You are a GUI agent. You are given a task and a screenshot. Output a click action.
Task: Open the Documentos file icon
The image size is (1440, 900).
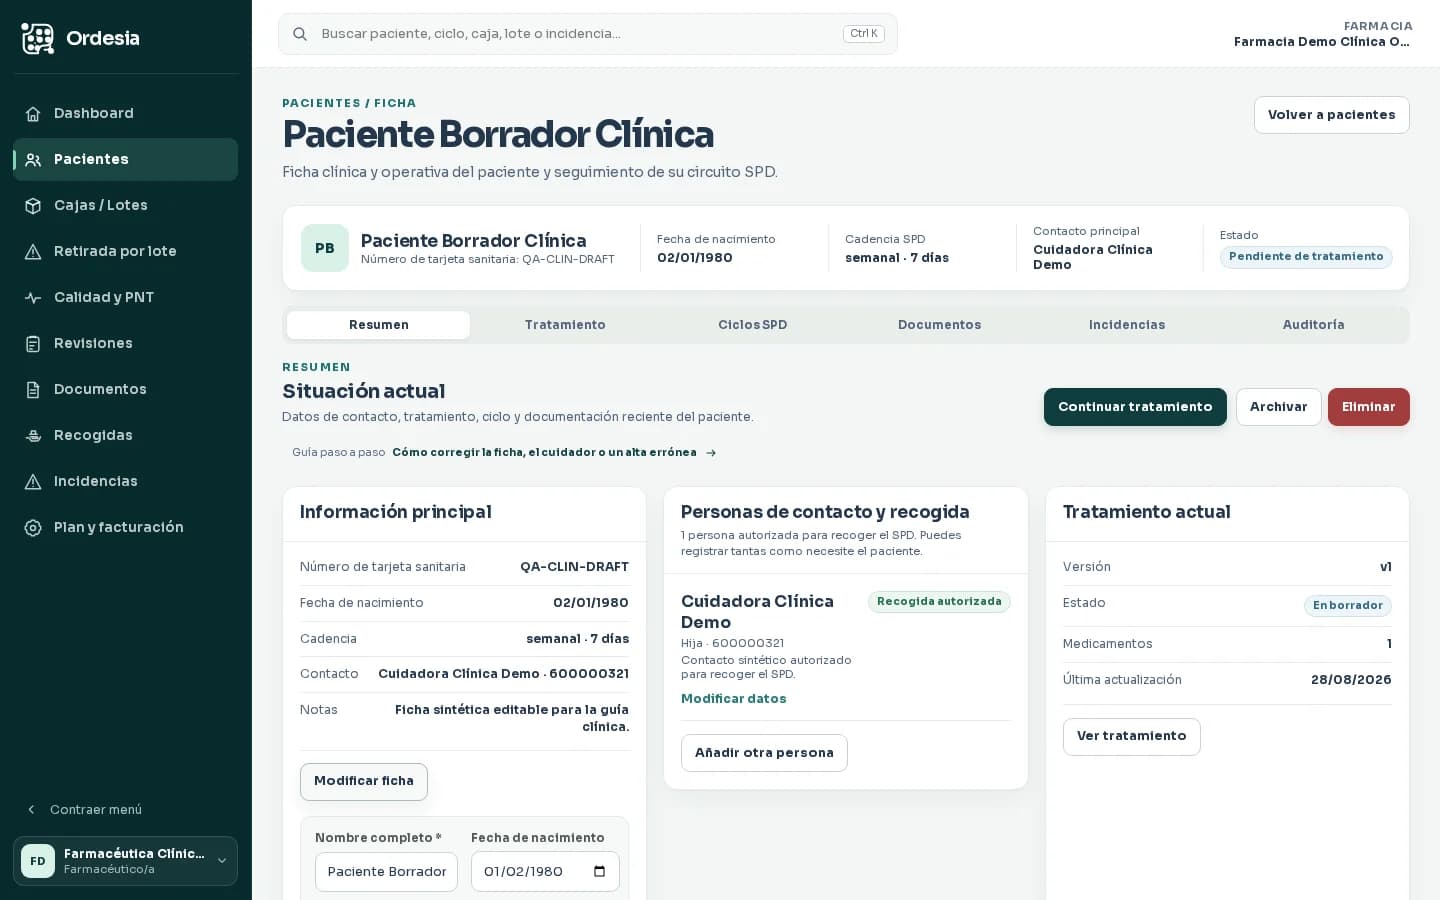pyautogui.click(x=33, y=390)
